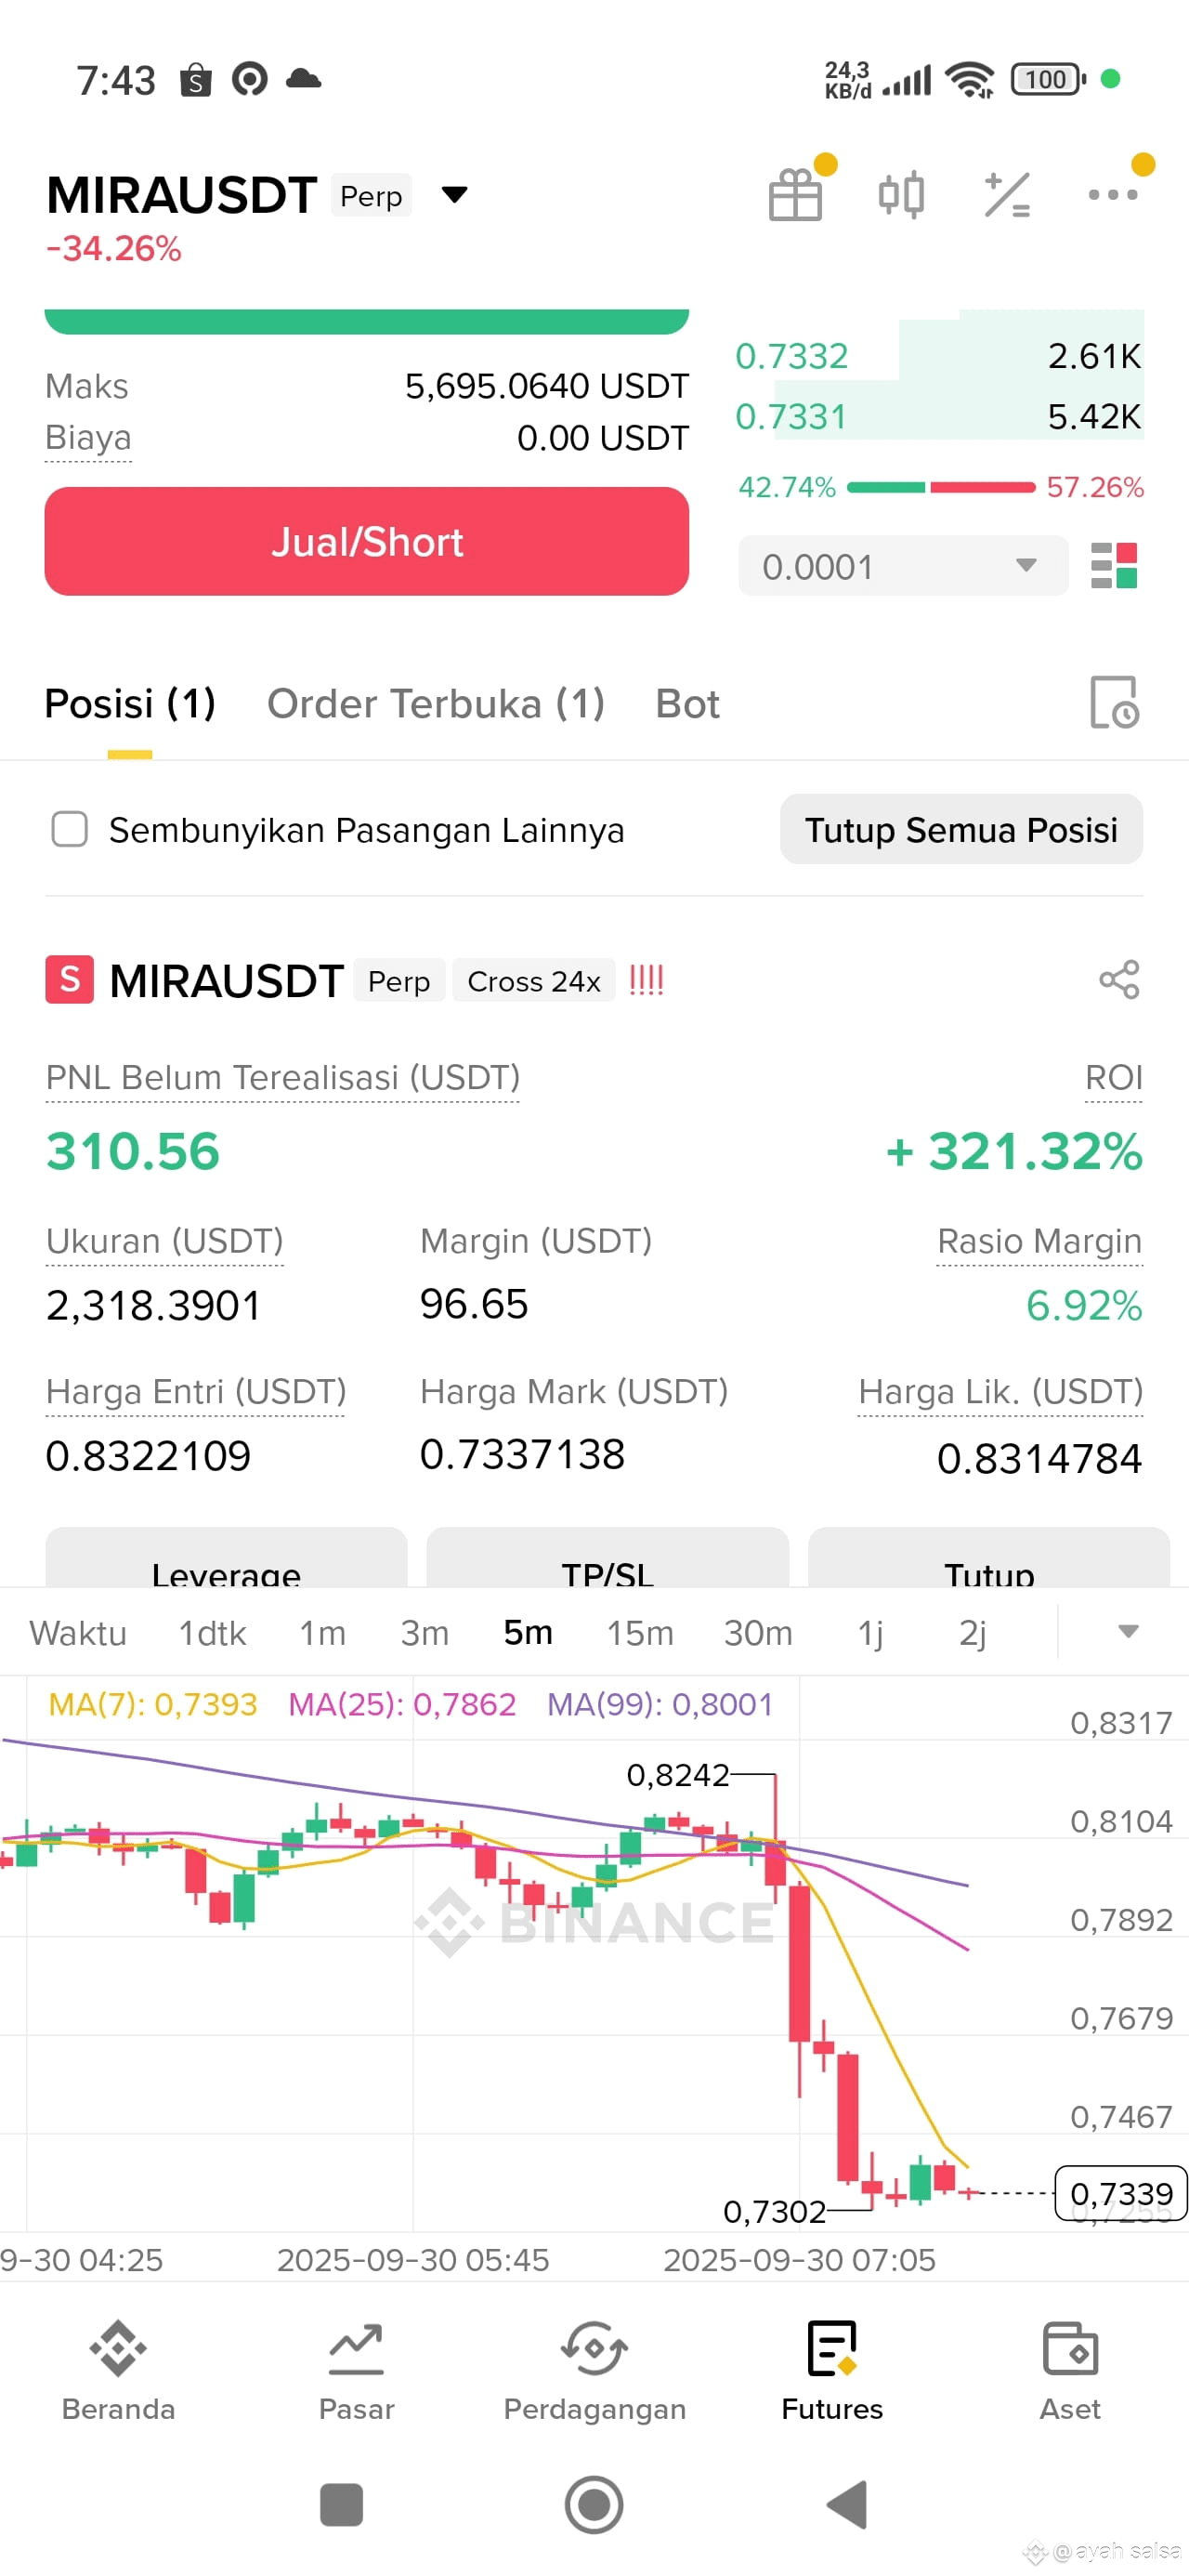Open the order history icon

[x=1114, y=702]
